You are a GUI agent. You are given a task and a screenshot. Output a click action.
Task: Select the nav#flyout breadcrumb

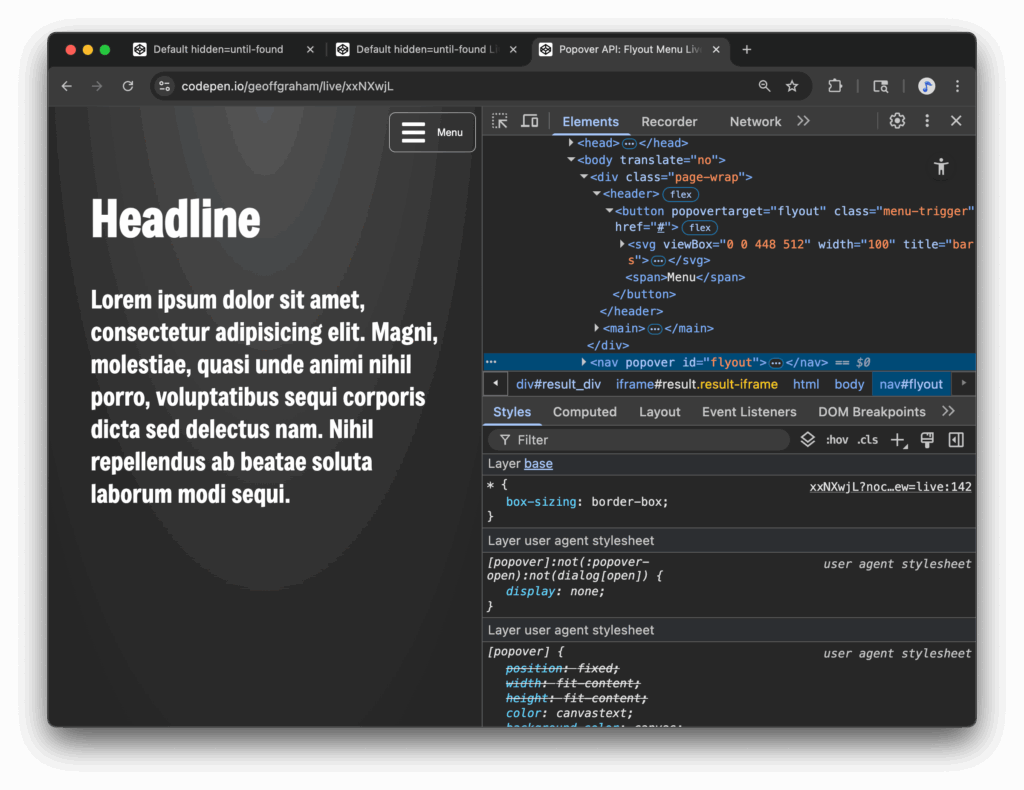pos(910,384)
